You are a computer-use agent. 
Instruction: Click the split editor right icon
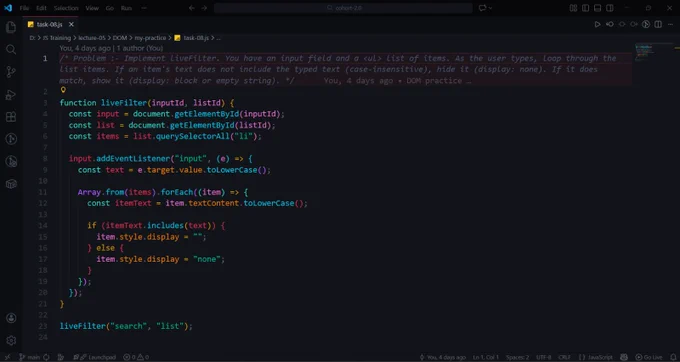[x=658, y=24]
